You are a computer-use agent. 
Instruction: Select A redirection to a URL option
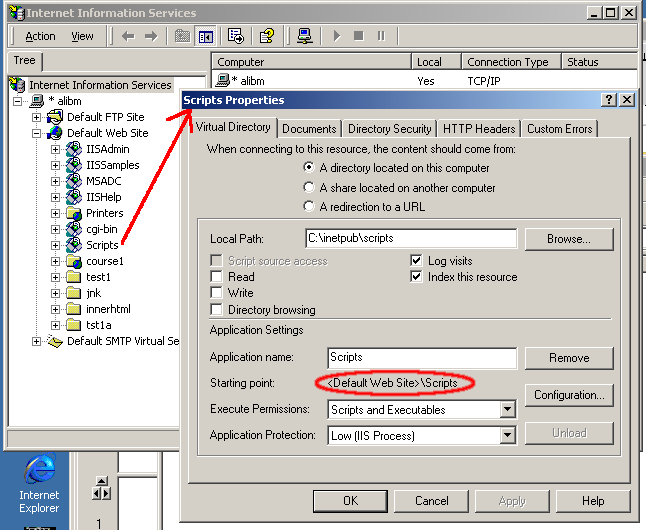pos(309,206)
